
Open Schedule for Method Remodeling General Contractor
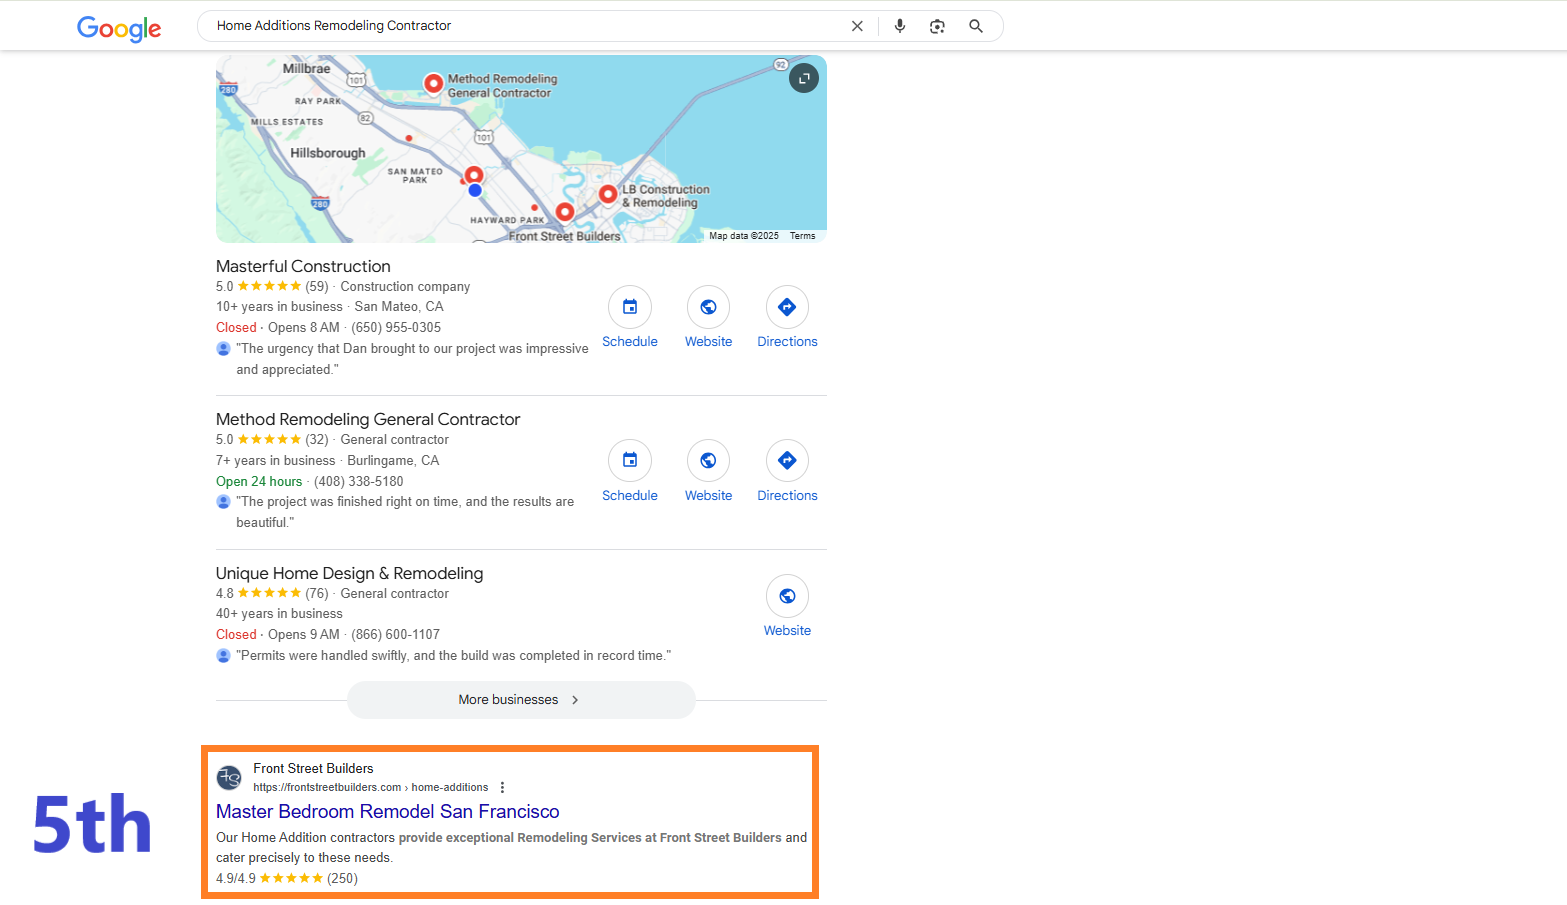630,472
